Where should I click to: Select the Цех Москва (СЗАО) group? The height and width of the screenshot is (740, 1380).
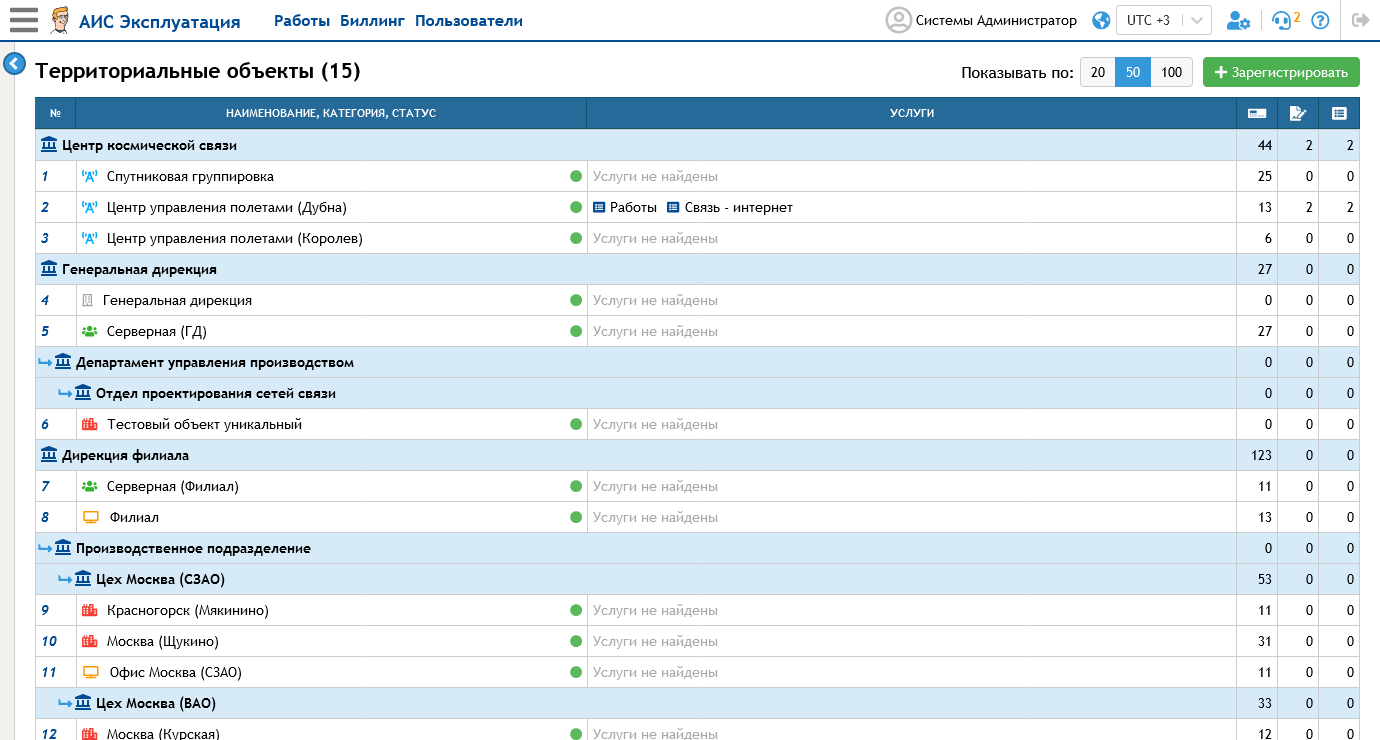point(160,579)
